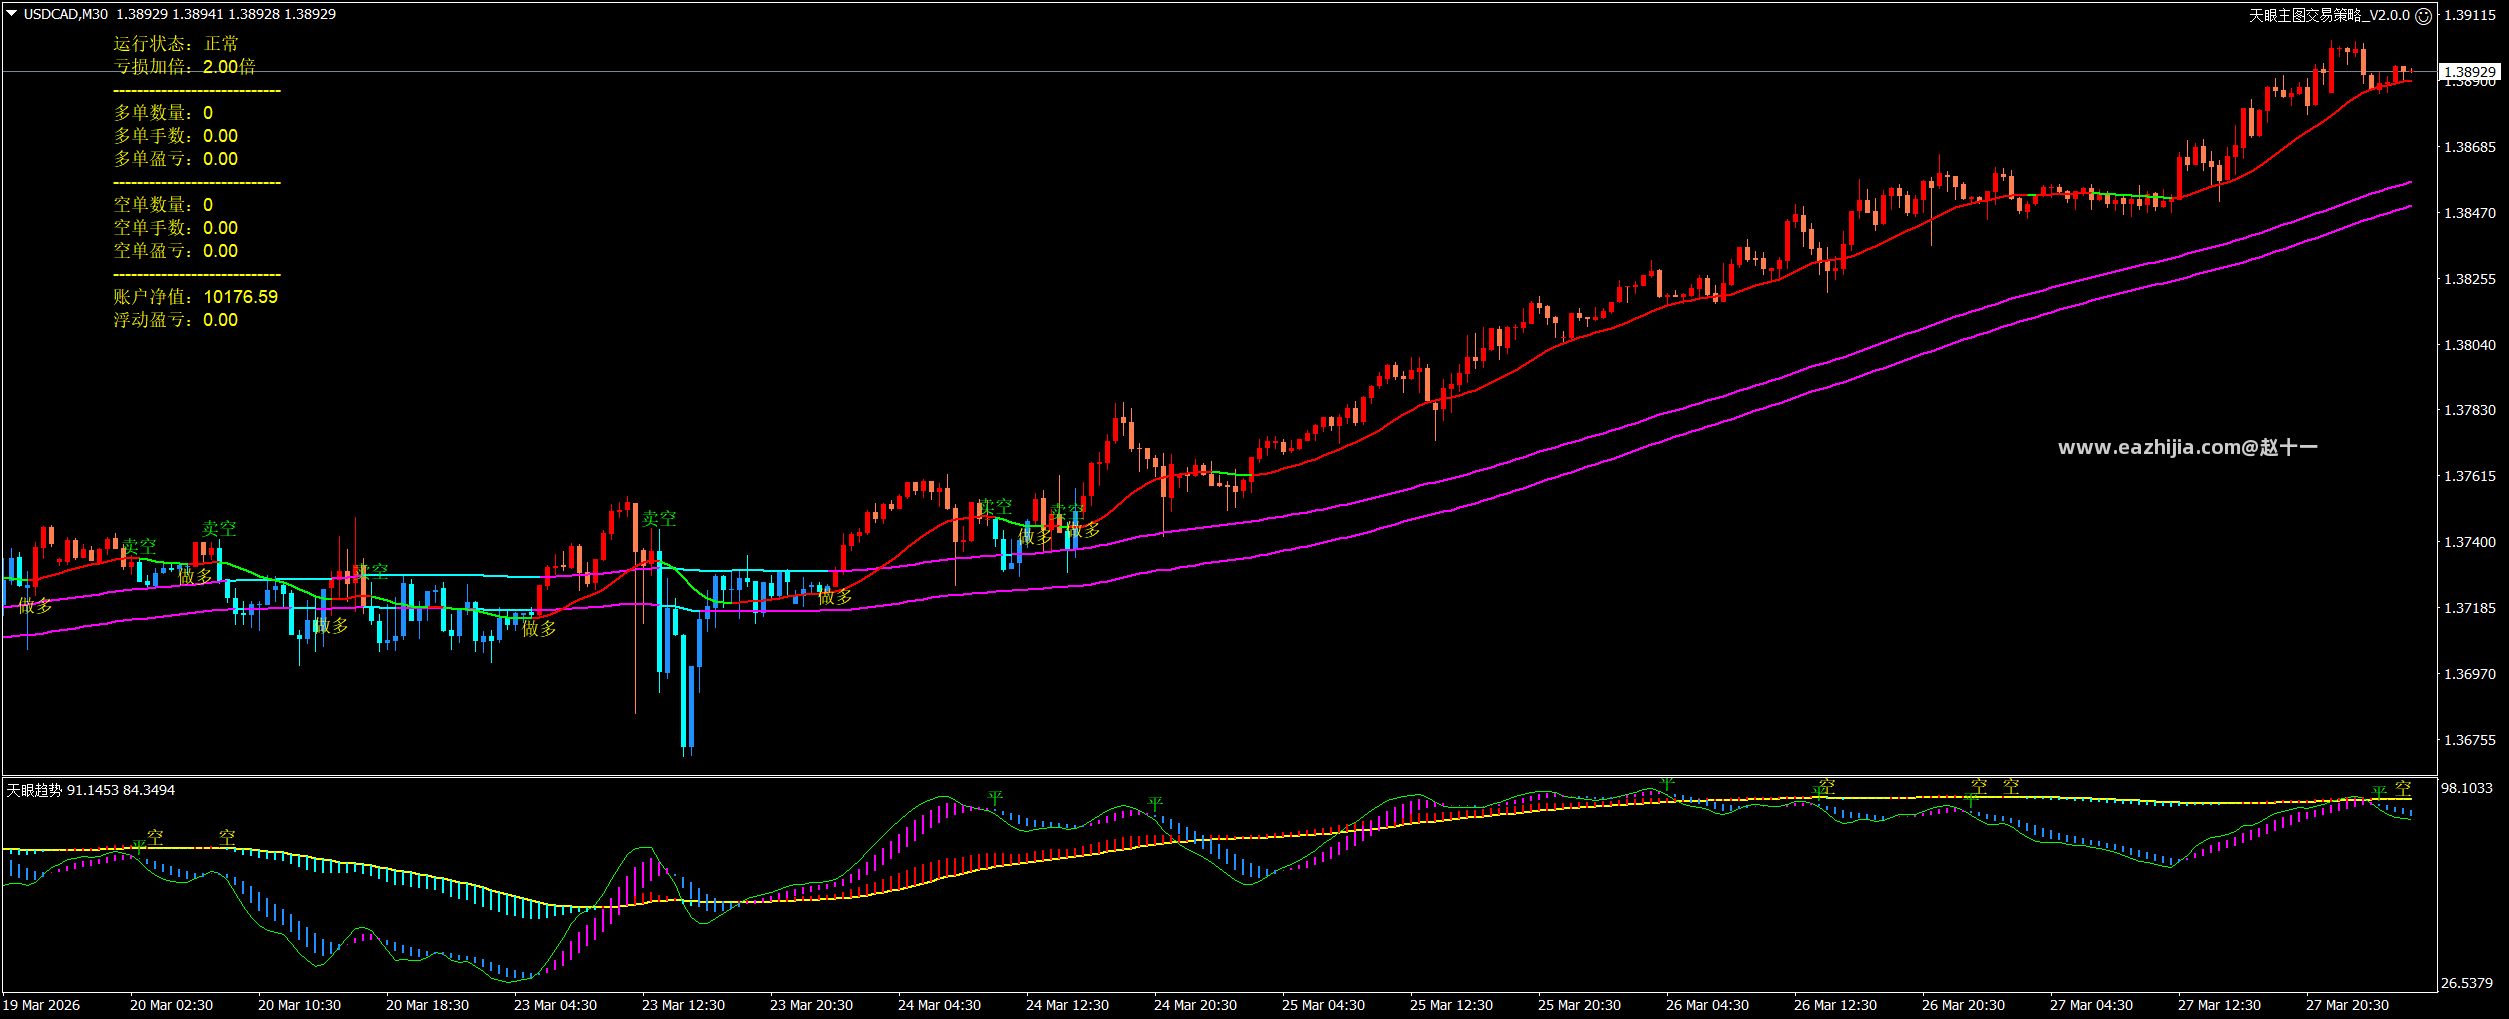2509x1019 pixels.
Task: Click the 26 Mar 12:30 time label
Action: [1836, 1005]
